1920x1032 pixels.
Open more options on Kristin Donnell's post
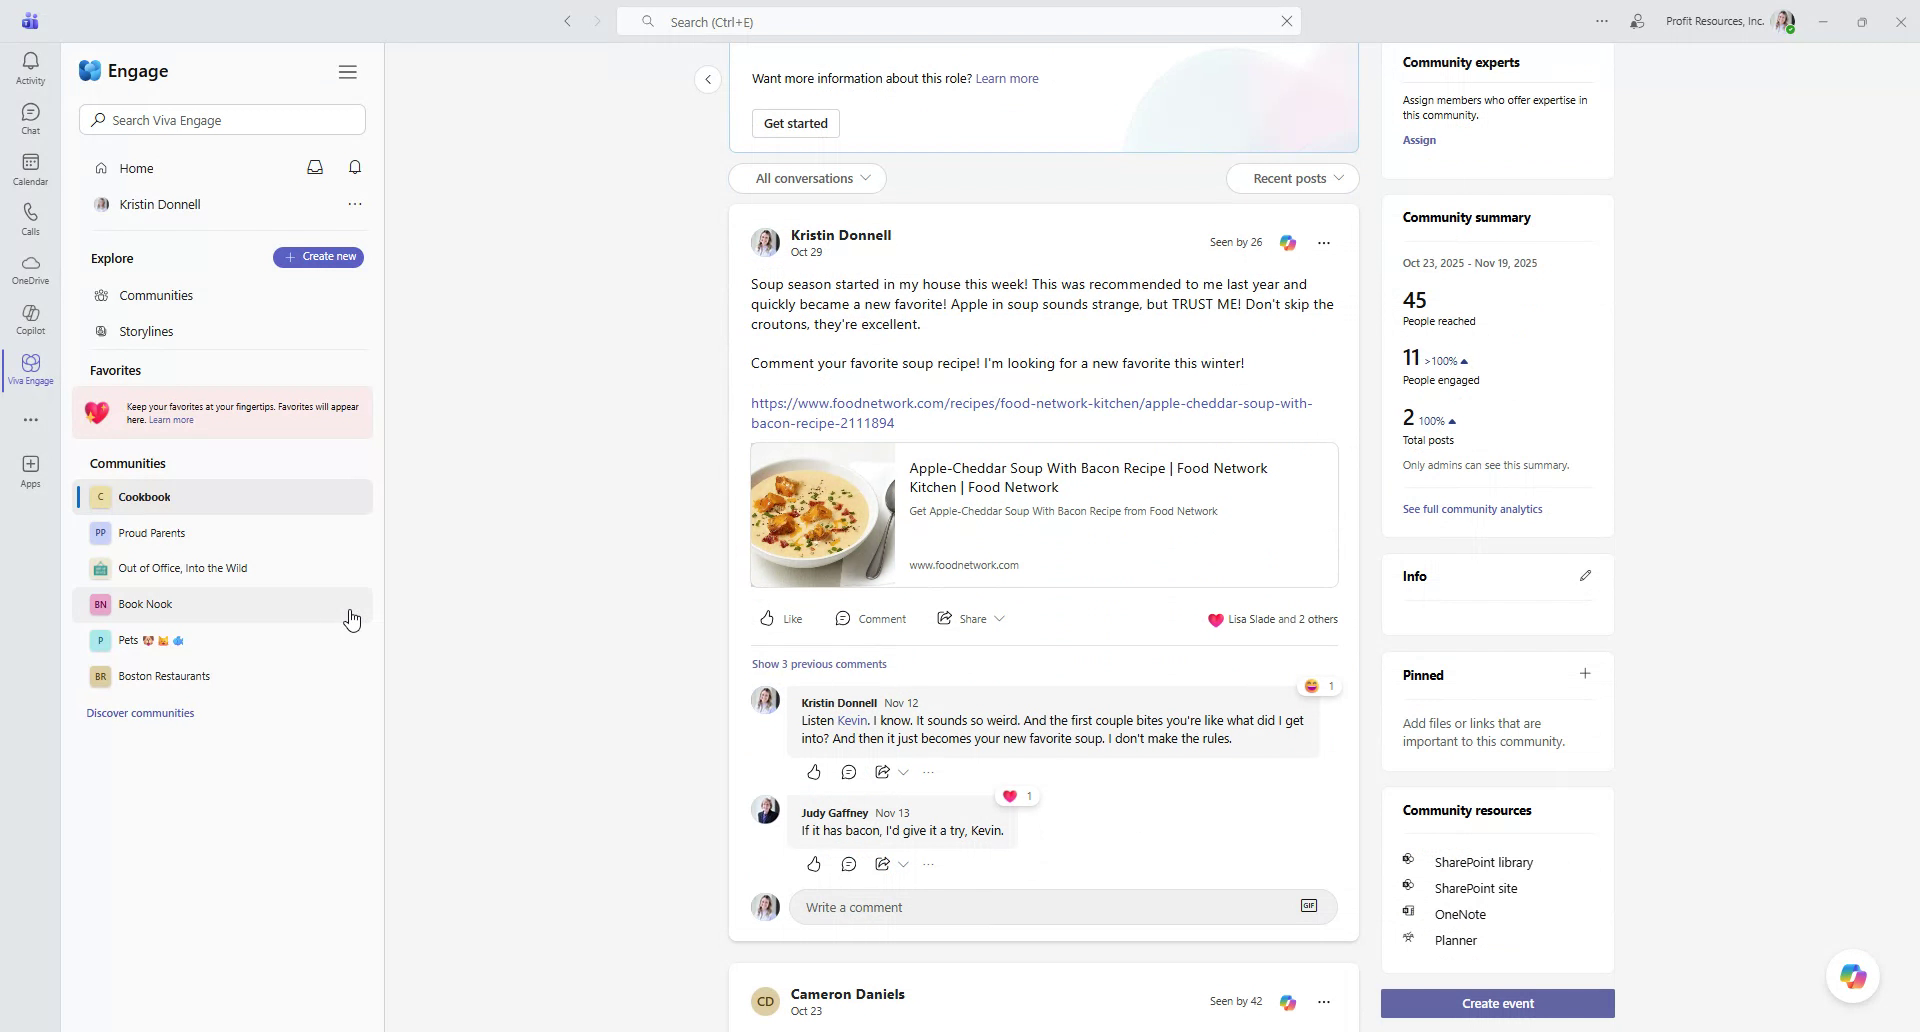click(x=1324, y=242)
